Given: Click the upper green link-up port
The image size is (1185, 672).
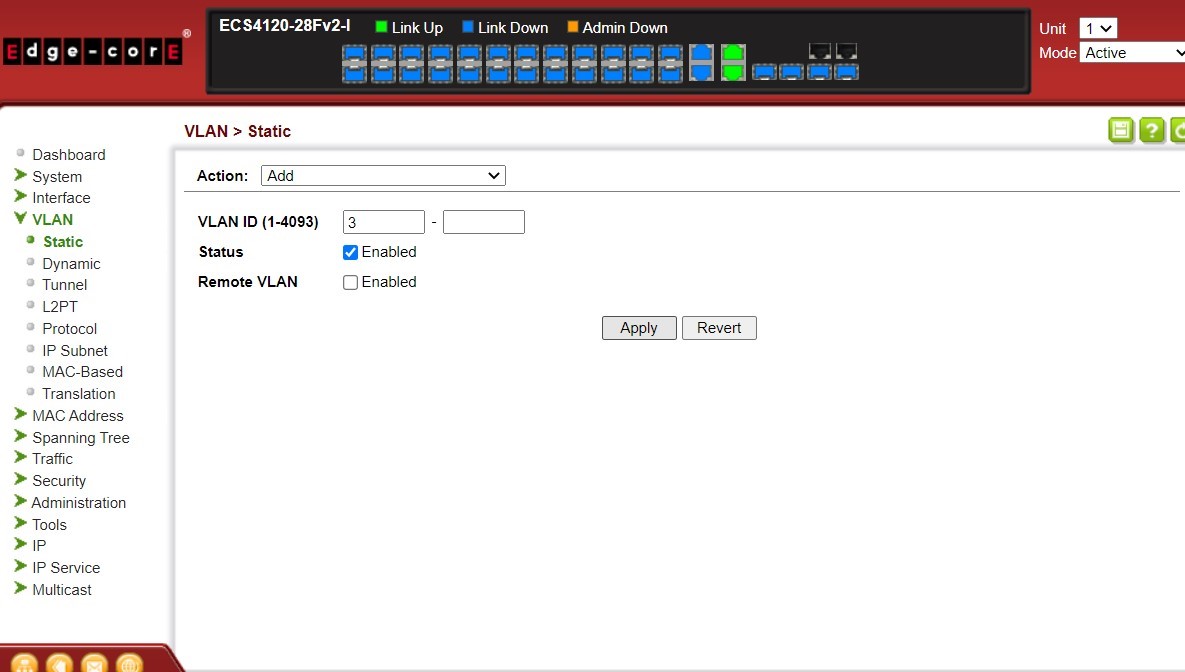Looking at the screenshot, I should (x=733, y=53).
